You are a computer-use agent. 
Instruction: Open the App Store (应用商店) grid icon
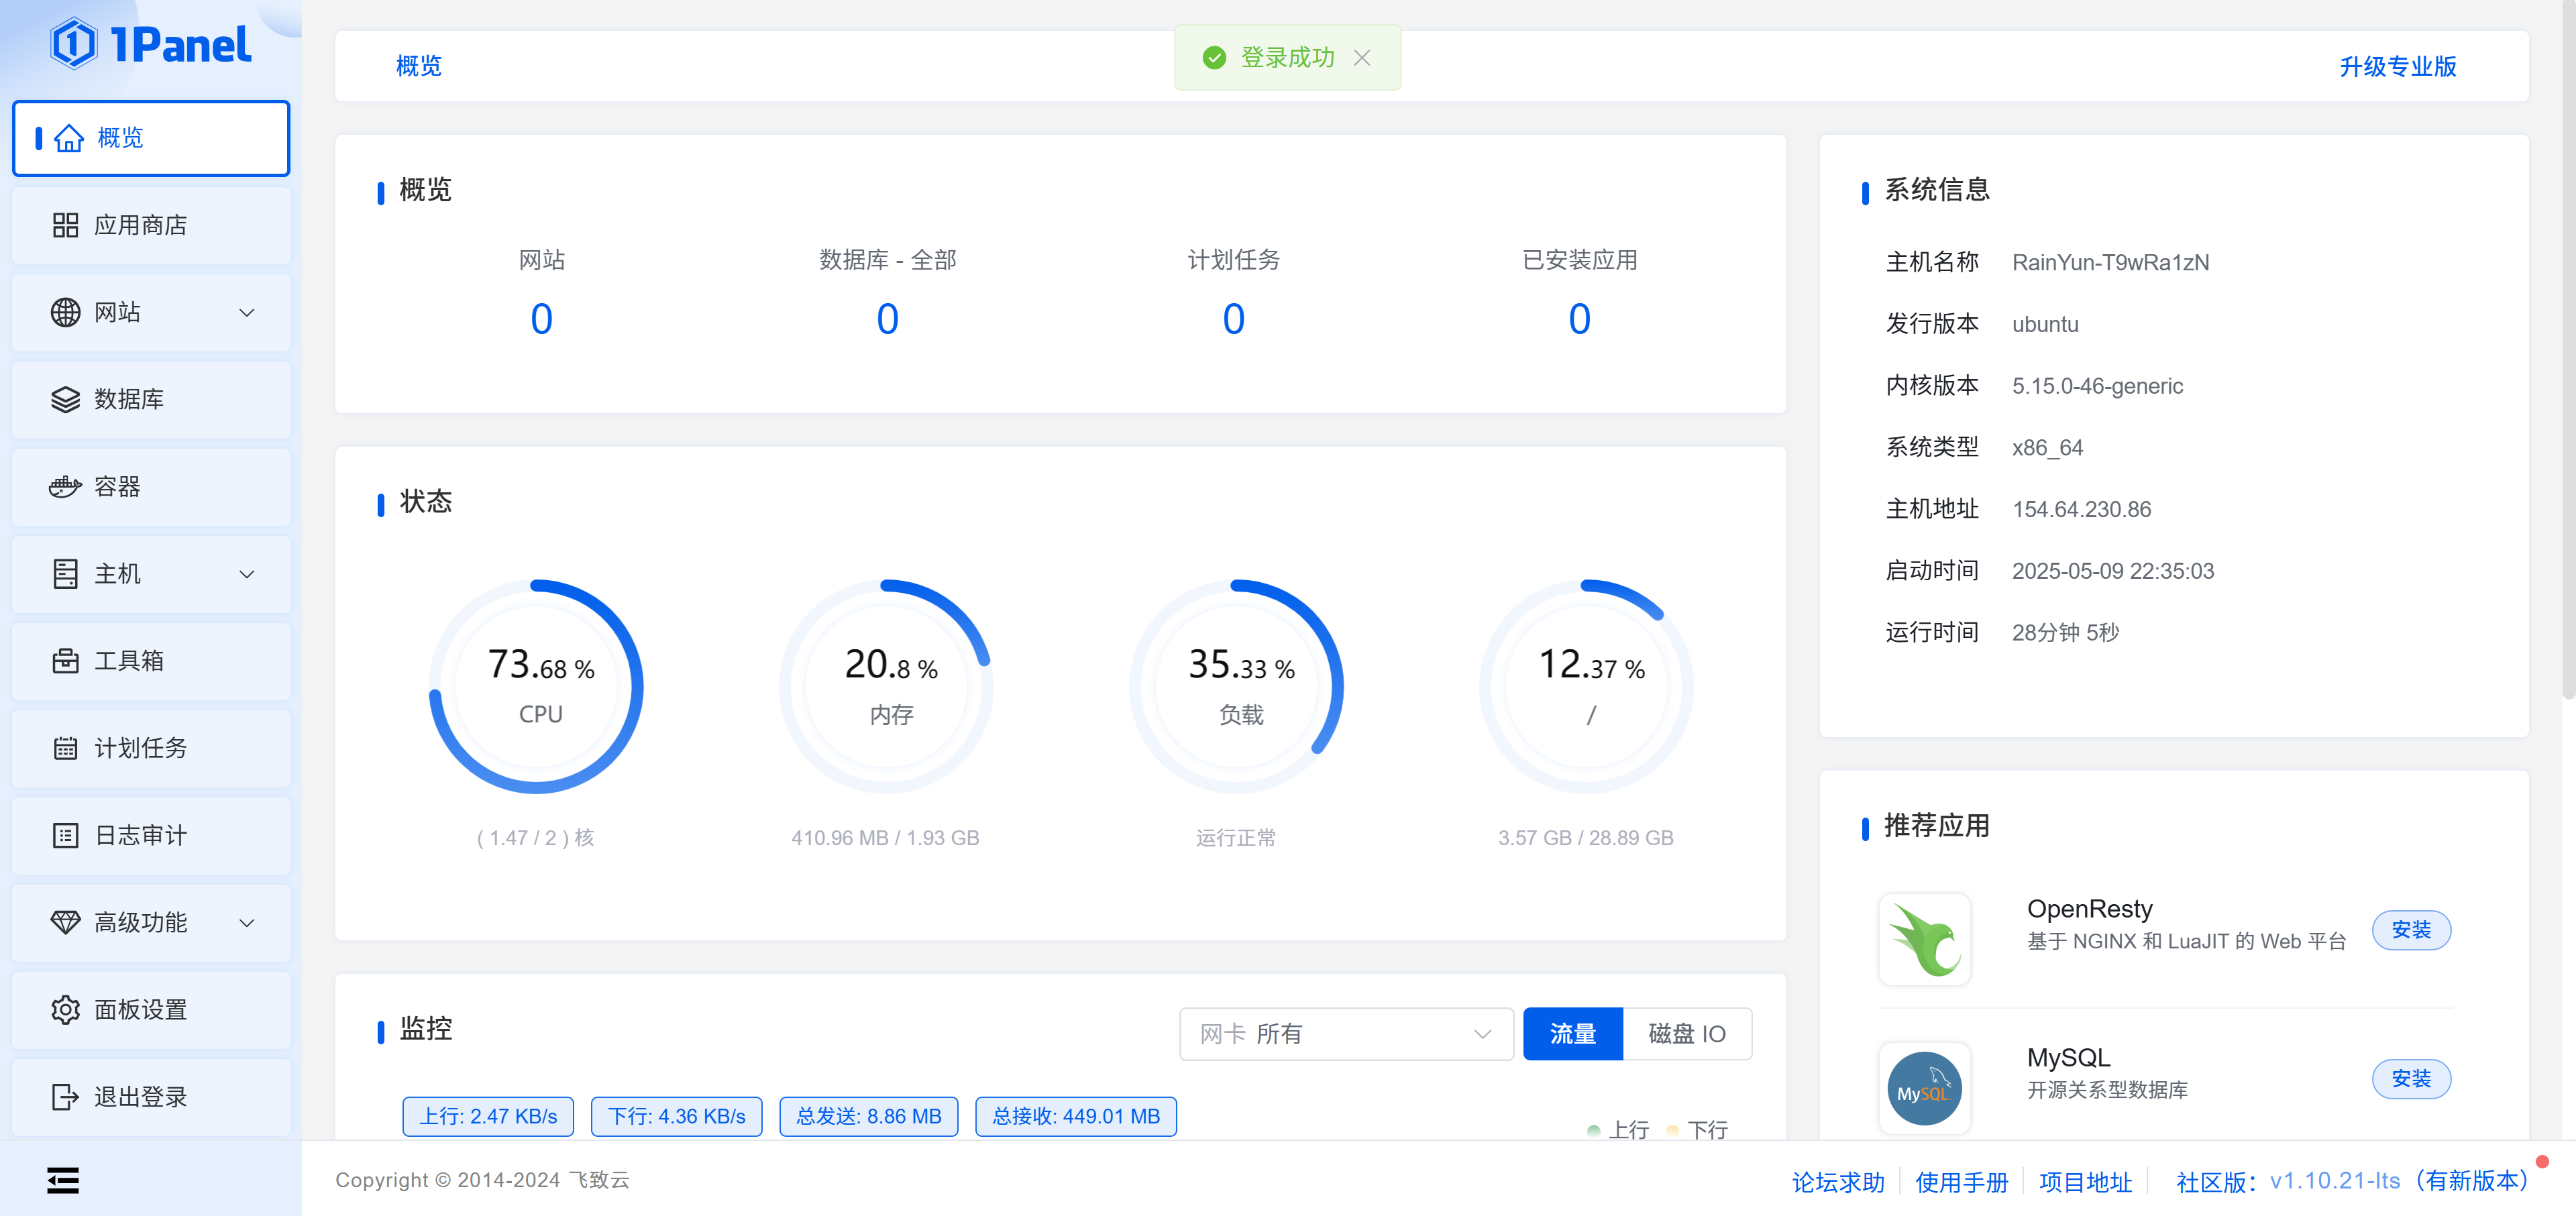[x=65, y=225]
